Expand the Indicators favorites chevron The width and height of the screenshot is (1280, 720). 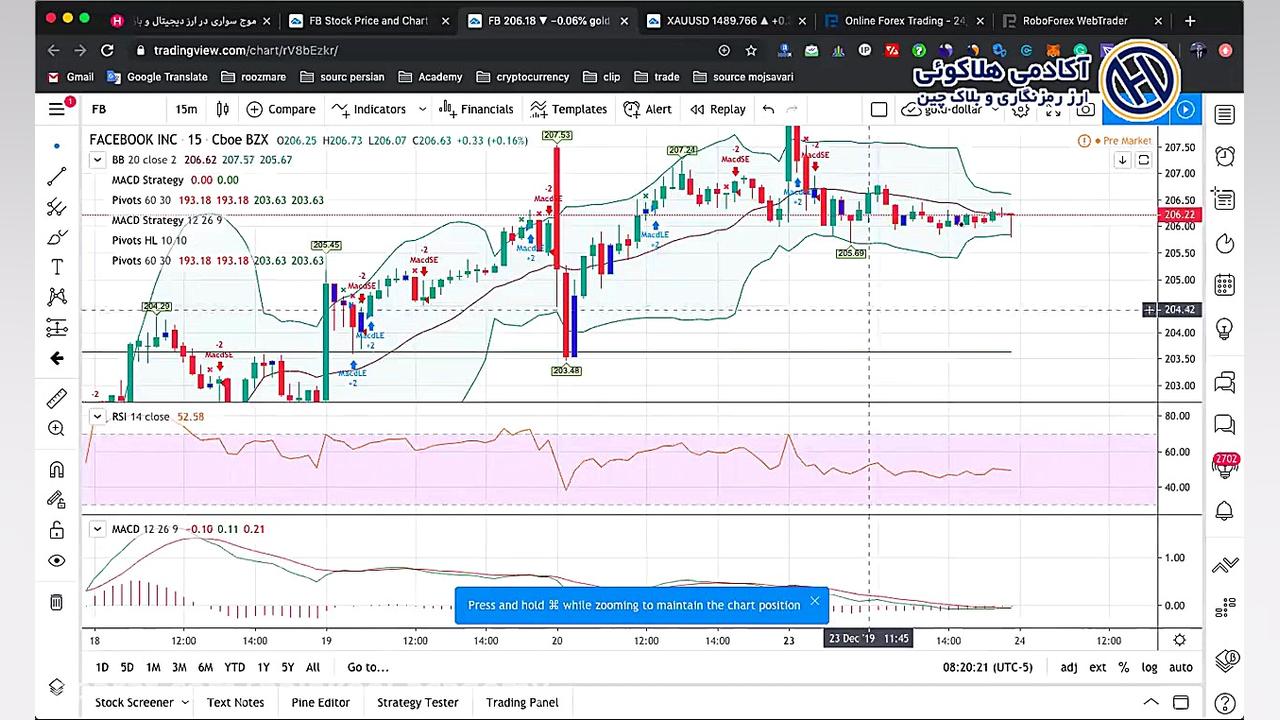pyautogui.click(x=422, y=109)
